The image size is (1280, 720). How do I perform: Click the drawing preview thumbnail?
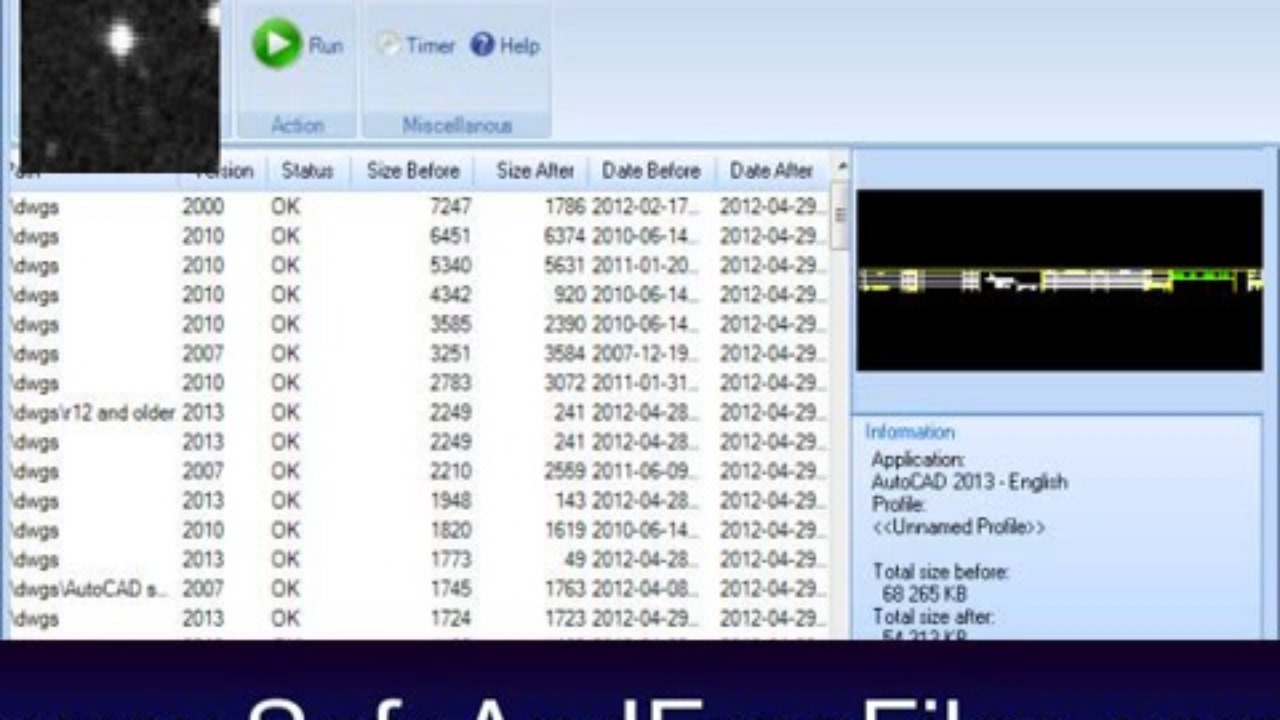[1060, 280]
